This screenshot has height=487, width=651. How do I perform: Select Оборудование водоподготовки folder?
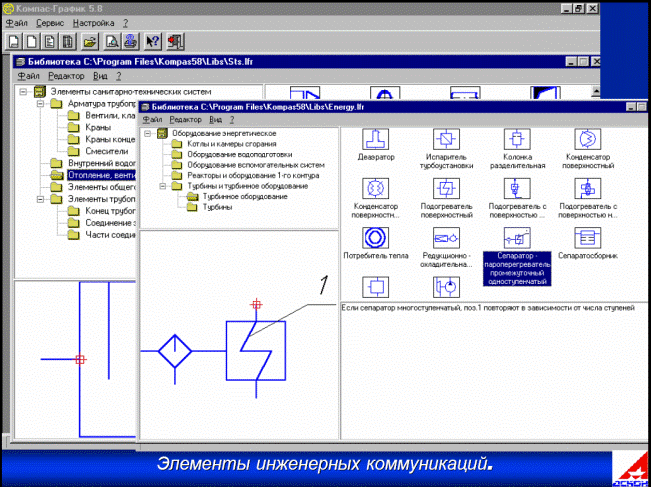point(240,154)
